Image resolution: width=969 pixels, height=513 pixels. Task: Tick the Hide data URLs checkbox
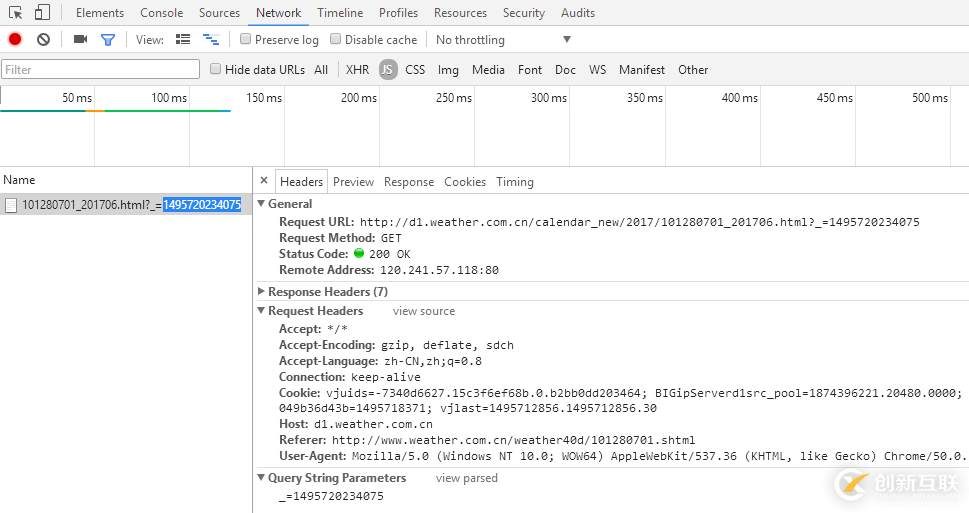pyautogui.click(x=216, y=69)
